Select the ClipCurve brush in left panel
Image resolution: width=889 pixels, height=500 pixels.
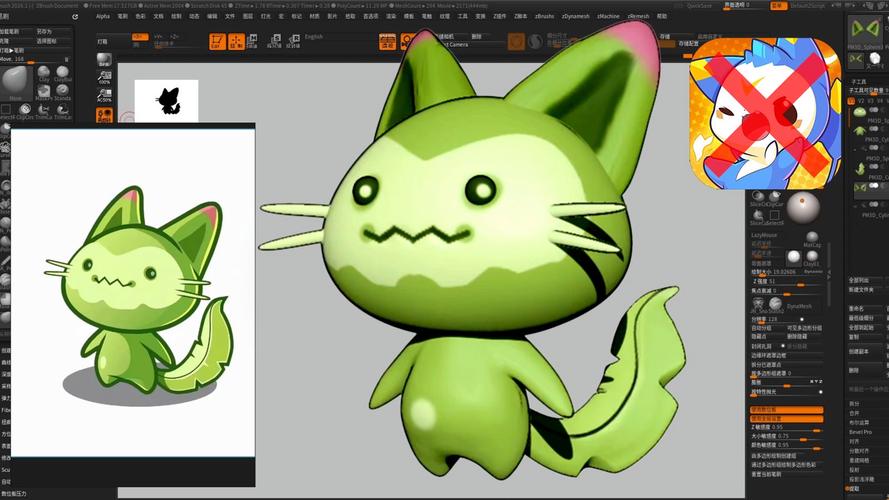[25, 111]
